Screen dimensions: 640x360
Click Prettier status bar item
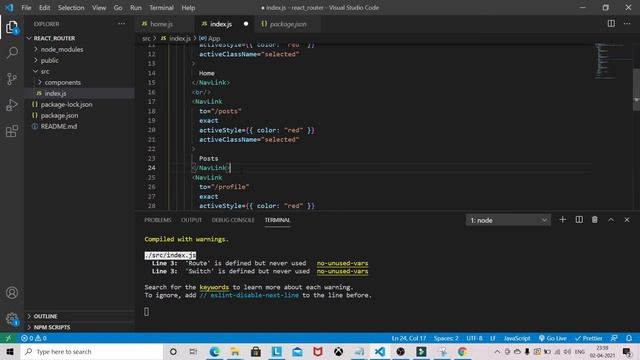pyautogui.click(x=589, y=338)
